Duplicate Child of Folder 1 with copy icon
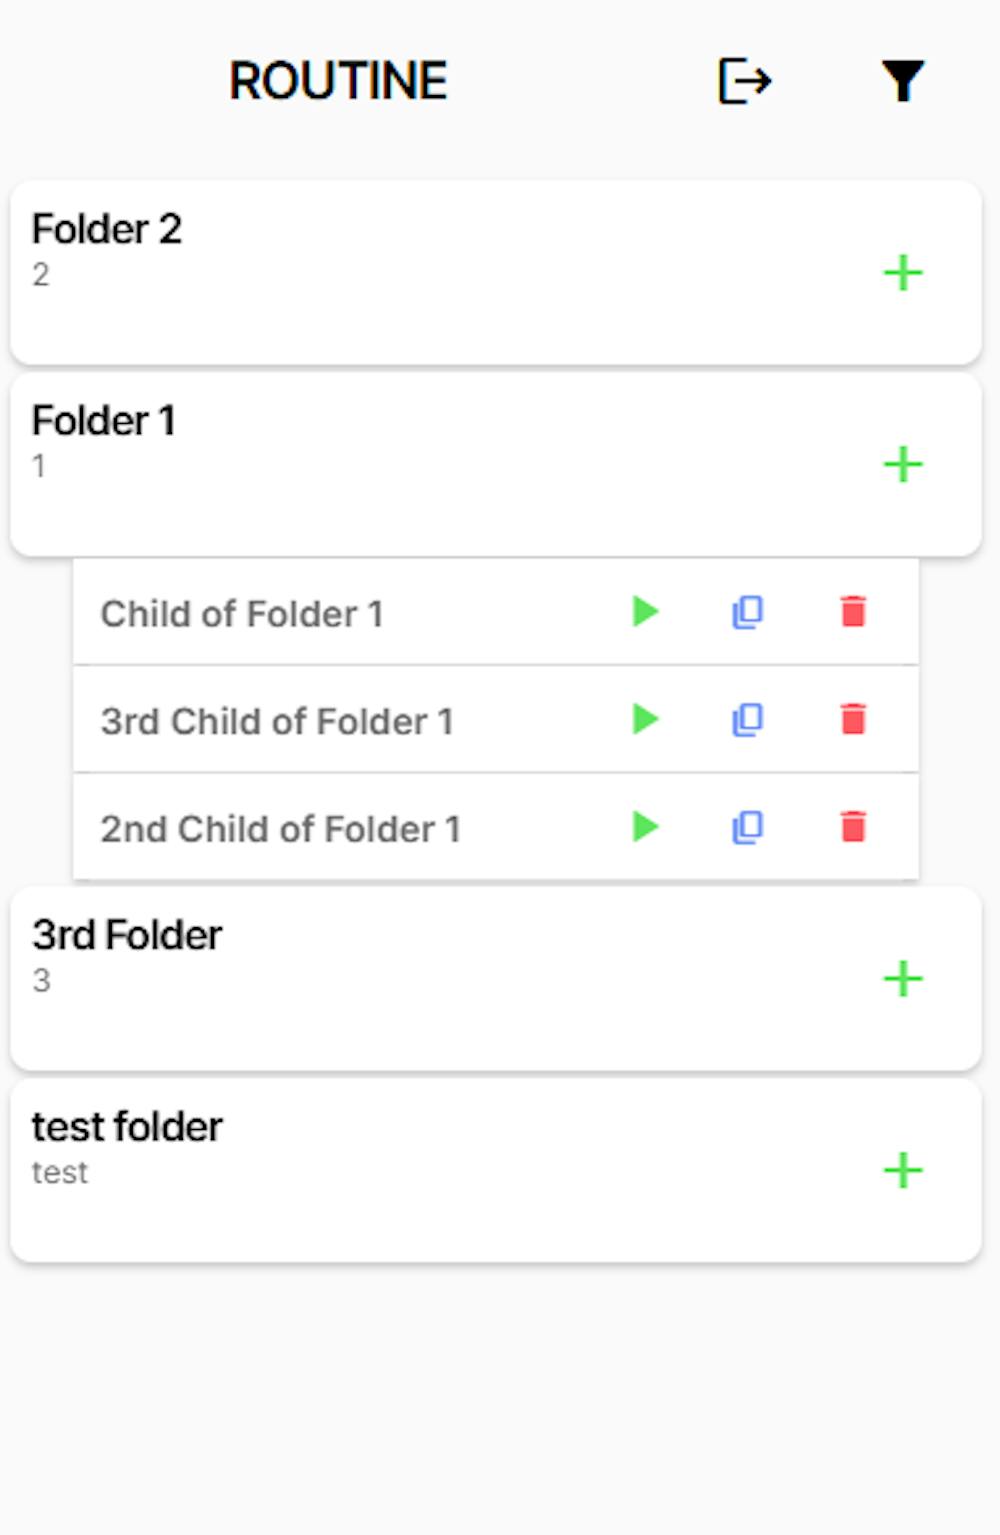This screenshot has width=1000, height=1535. pyautogui.click(x=748, y=612)
